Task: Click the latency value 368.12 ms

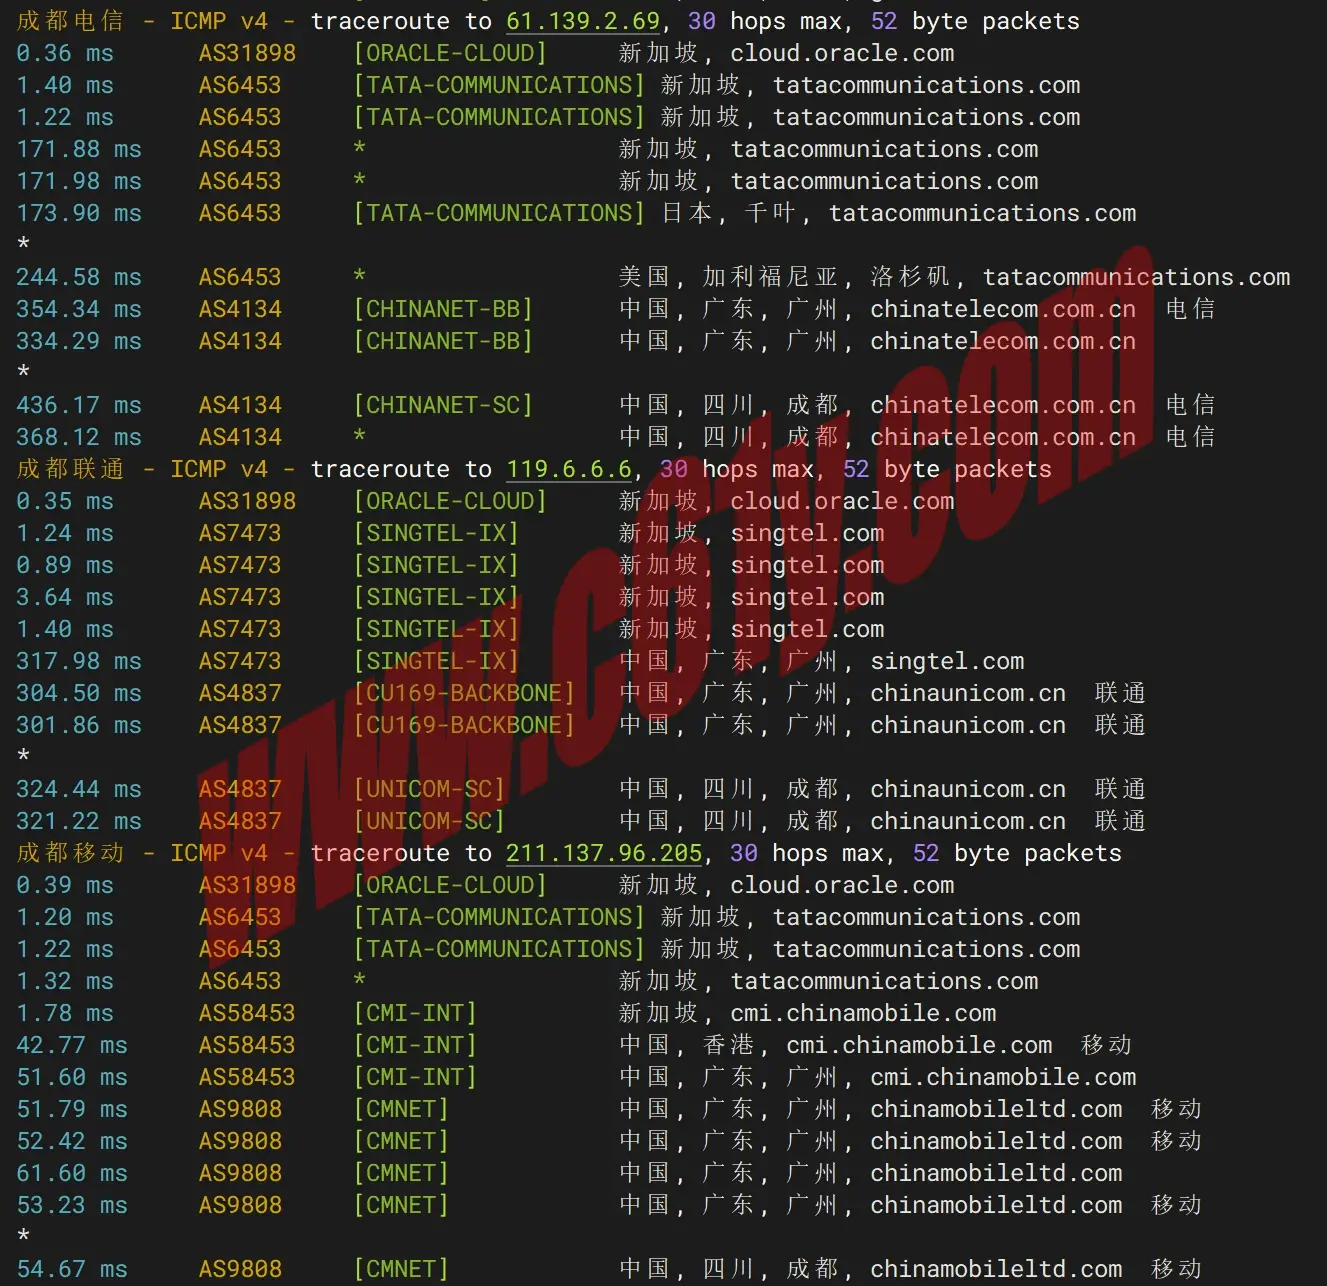Action: click(79, 437)
